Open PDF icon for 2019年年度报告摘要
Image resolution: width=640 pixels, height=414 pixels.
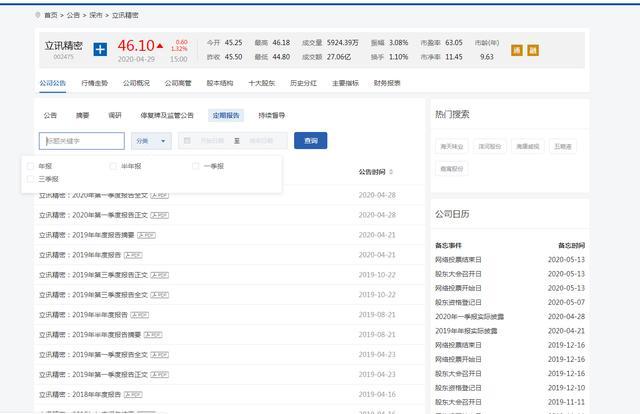click(x=146, y=235)
